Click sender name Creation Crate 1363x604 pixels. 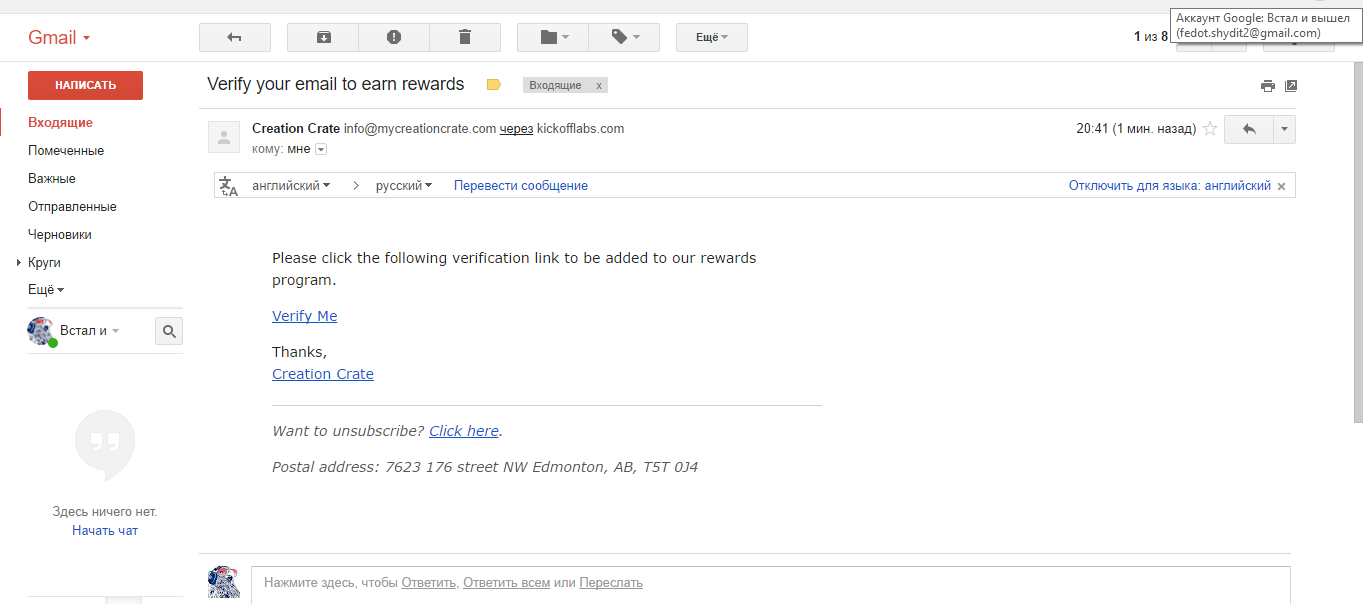tap(296, 128)
